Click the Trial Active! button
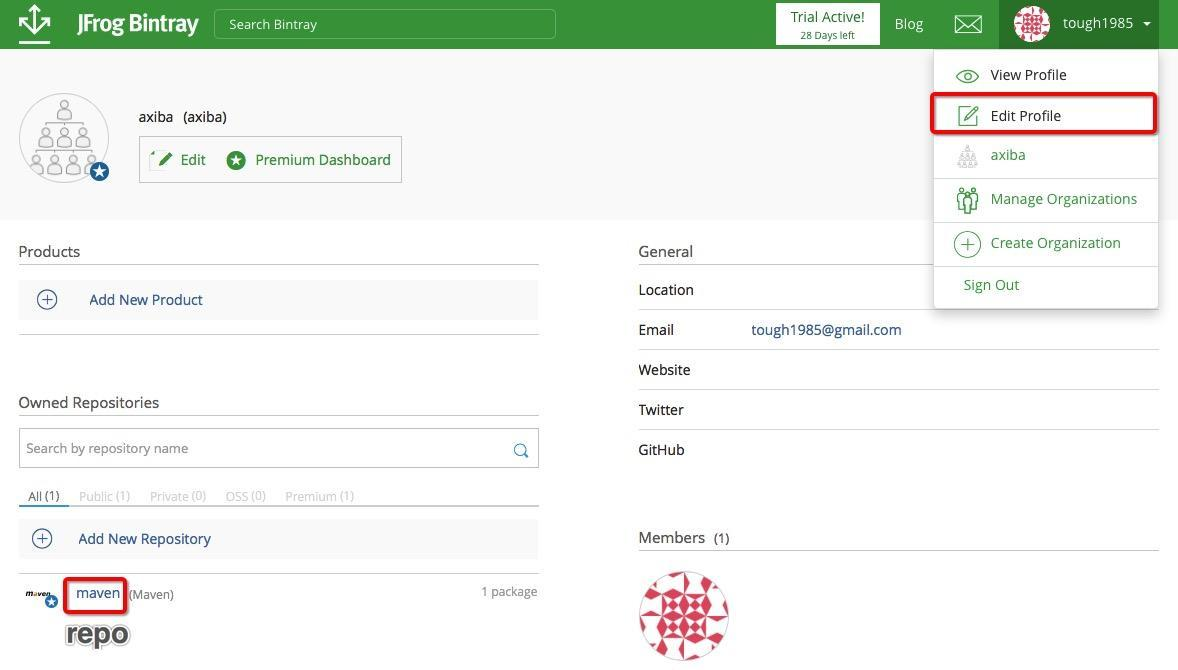This screenshot has width=1178, height=670. (827, 24)
